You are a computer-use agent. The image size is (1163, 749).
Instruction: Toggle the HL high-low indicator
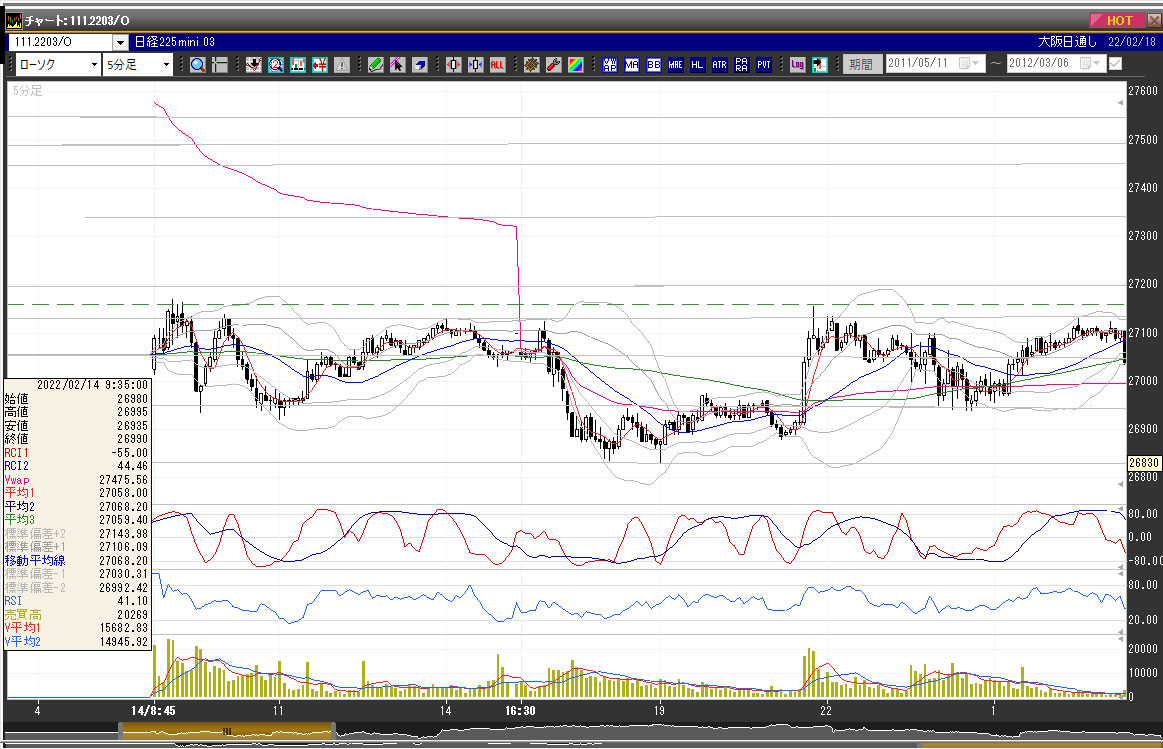[x=697, y=65]
